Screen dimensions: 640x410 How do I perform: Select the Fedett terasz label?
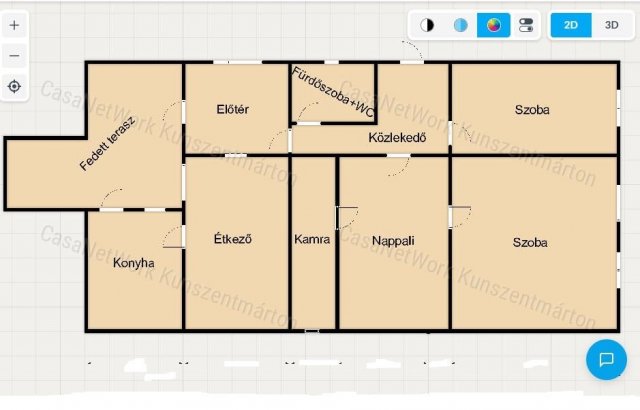(107, 143)
